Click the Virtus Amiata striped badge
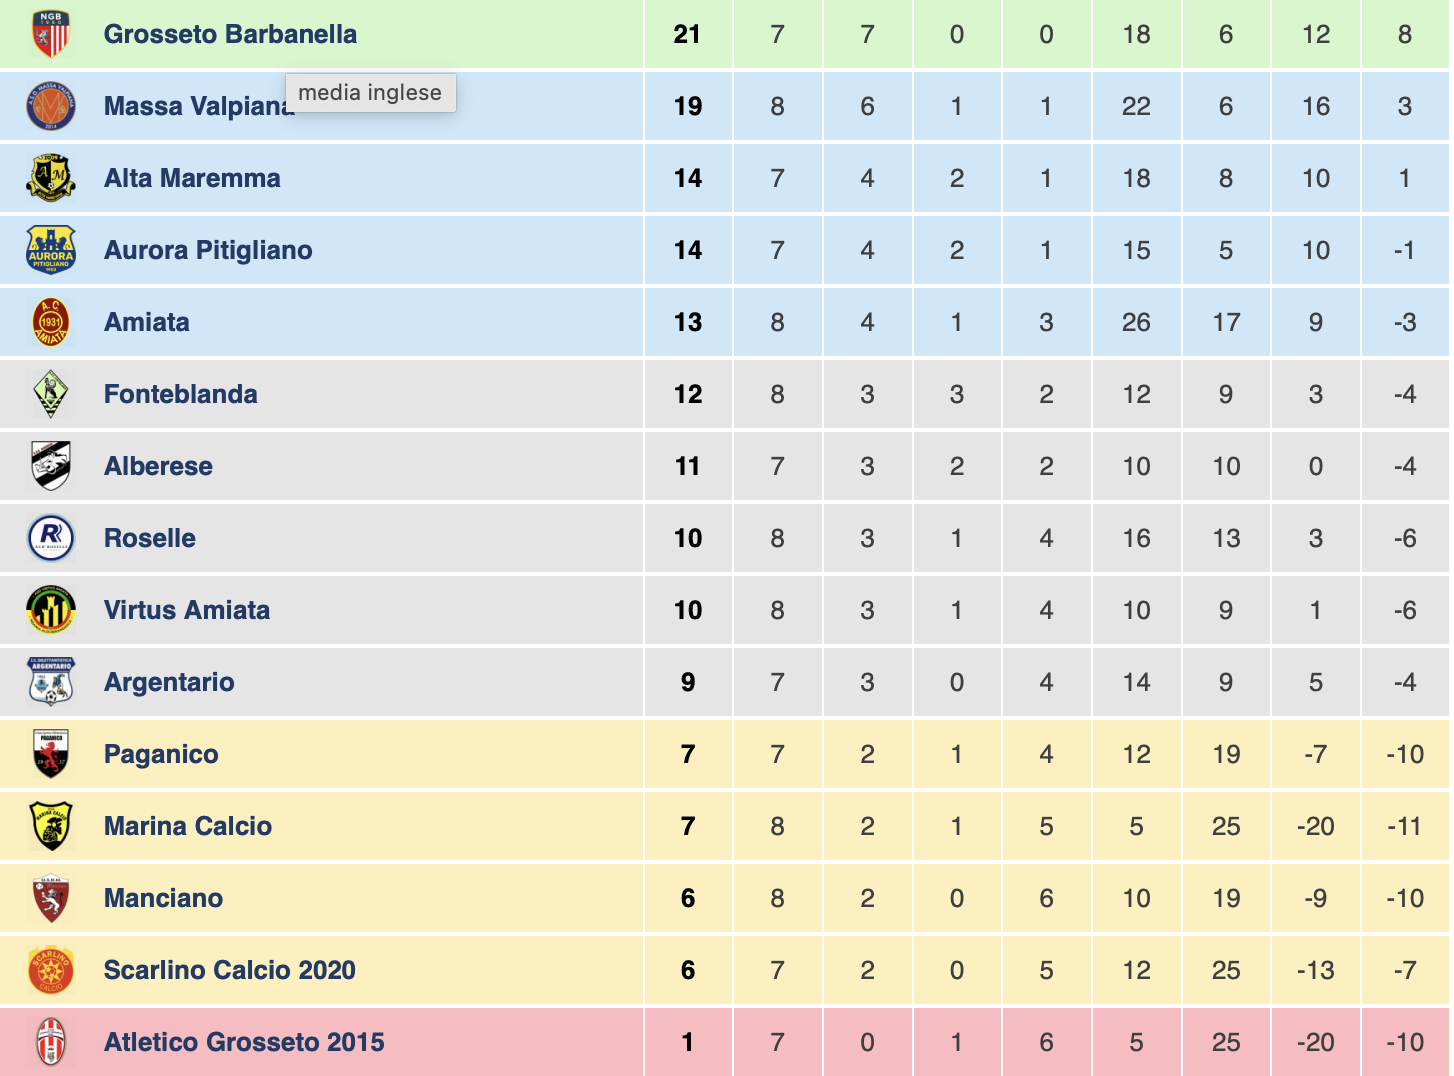This screenshot has height=1076, width=1454. coord(51,610)
